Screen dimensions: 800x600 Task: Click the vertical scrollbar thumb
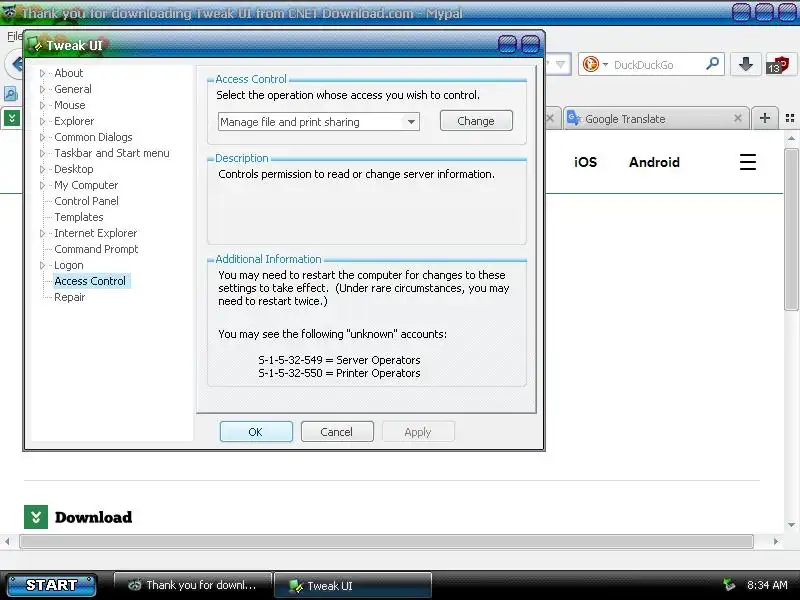tap(791, 229)
